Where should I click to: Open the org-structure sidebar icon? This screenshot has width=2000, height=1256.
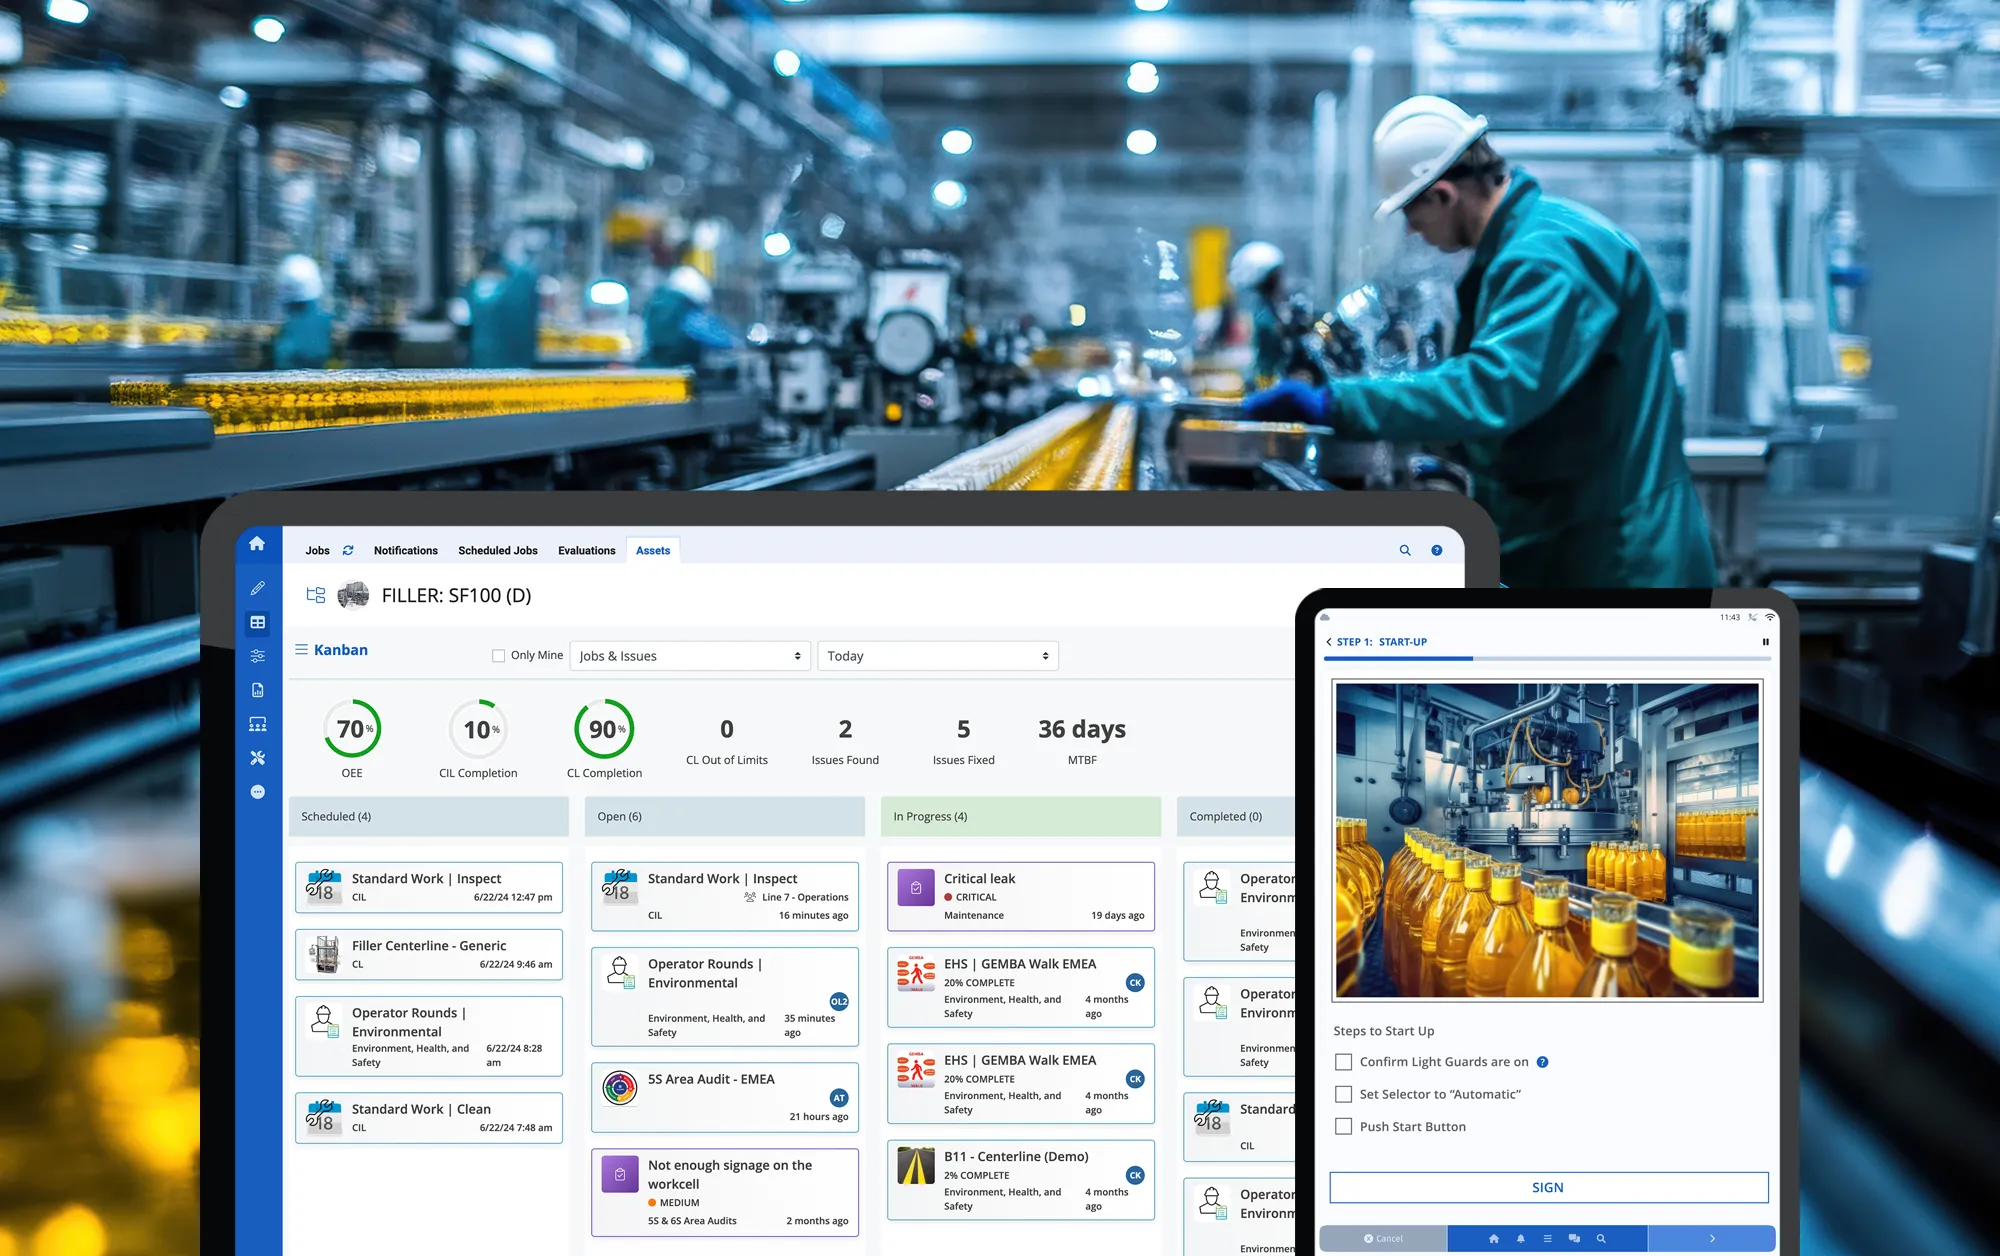[x=257, y=724]
